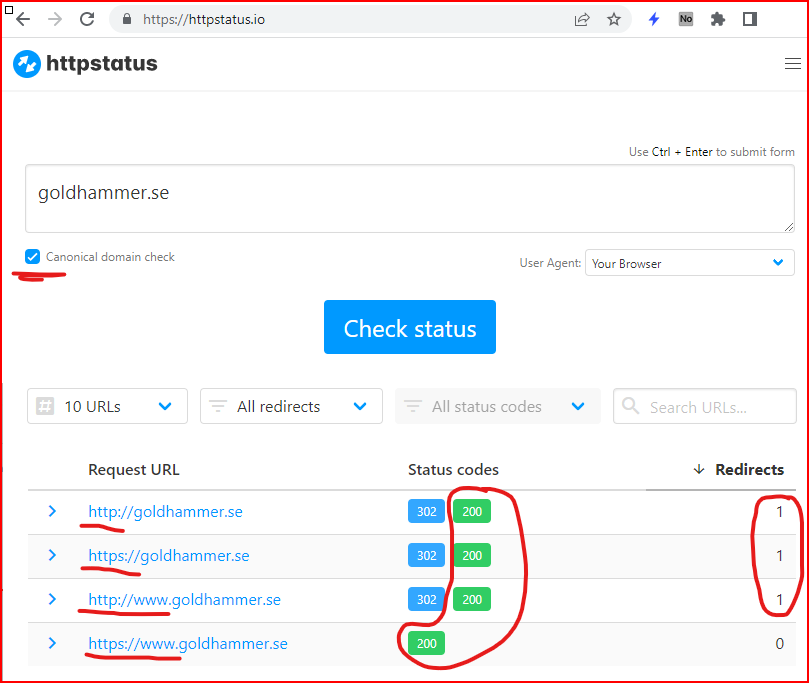Click the 200 badge for https://goldhammer.se

[472, 555]
